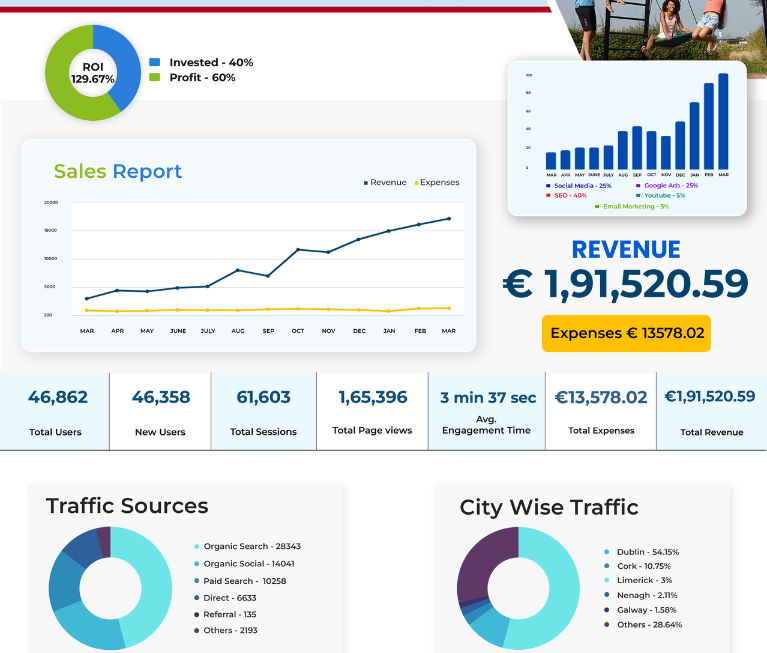Click the SEO - 40% legend entry

(566, 196)
